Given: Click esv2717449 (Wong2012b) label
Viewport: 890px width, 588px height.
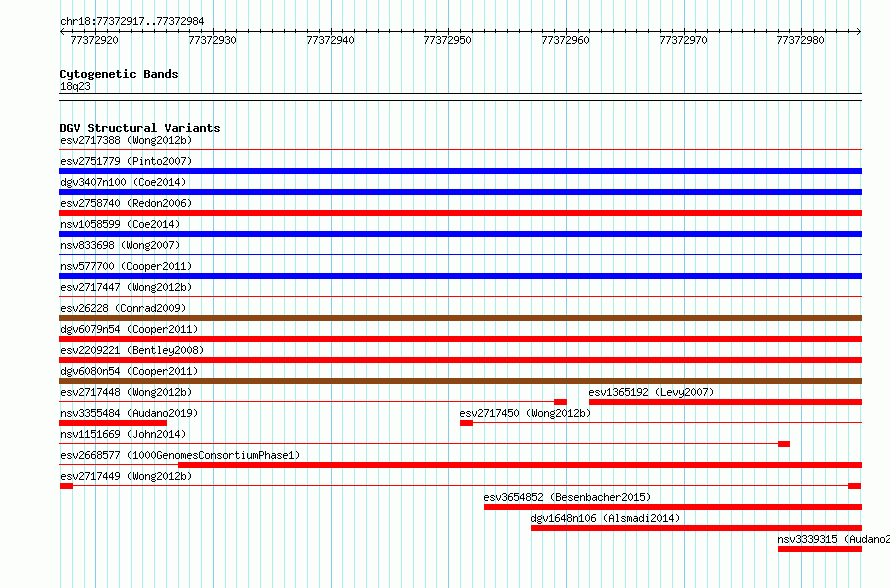Looking at the screenshot, I should click(x=126, y=476).
